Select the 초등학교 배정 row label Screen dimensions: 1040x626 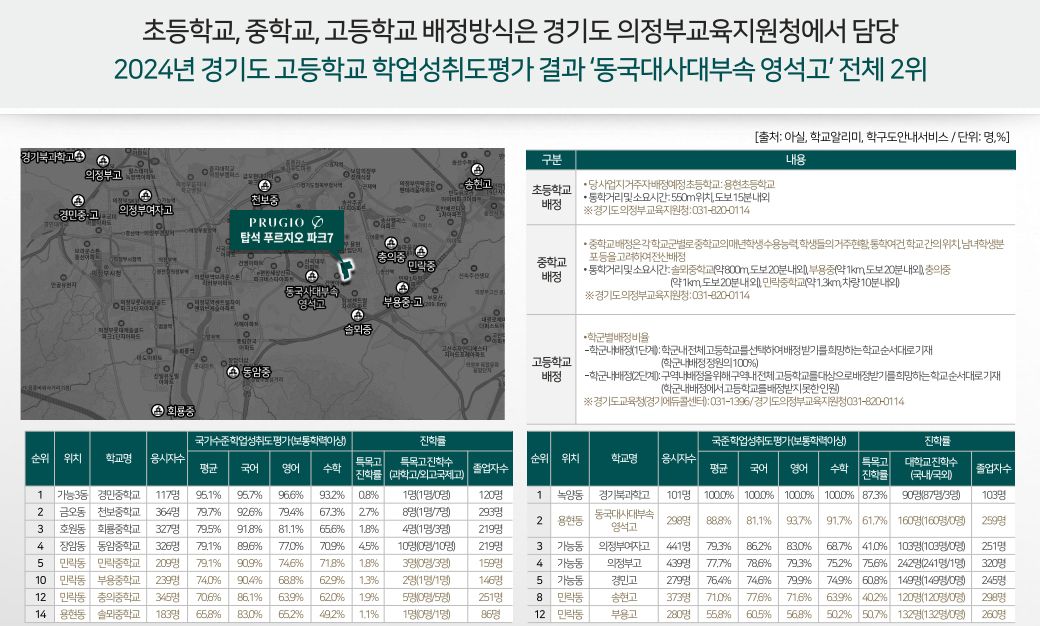click(550, 197)
